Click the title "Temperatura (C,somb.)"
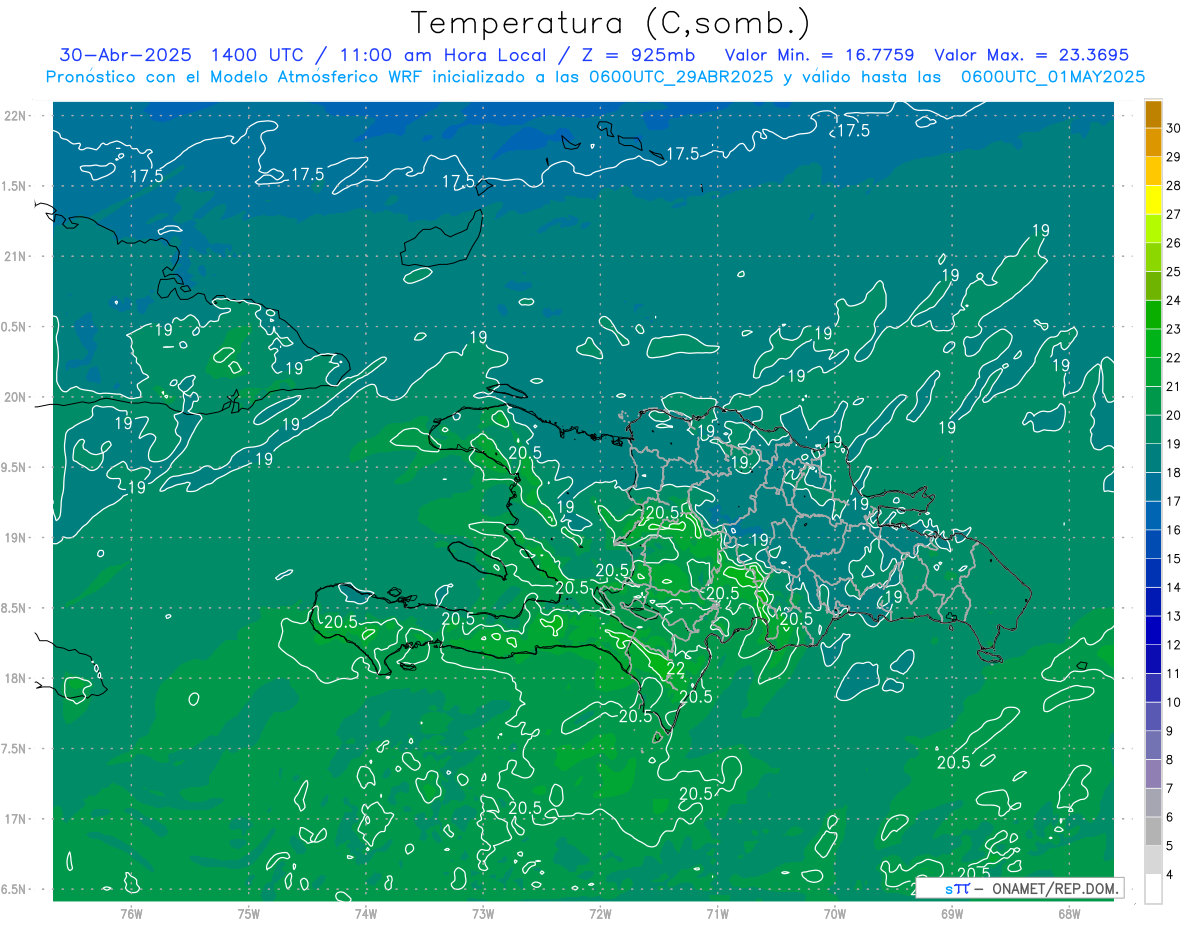 click(x=611, y=24)
